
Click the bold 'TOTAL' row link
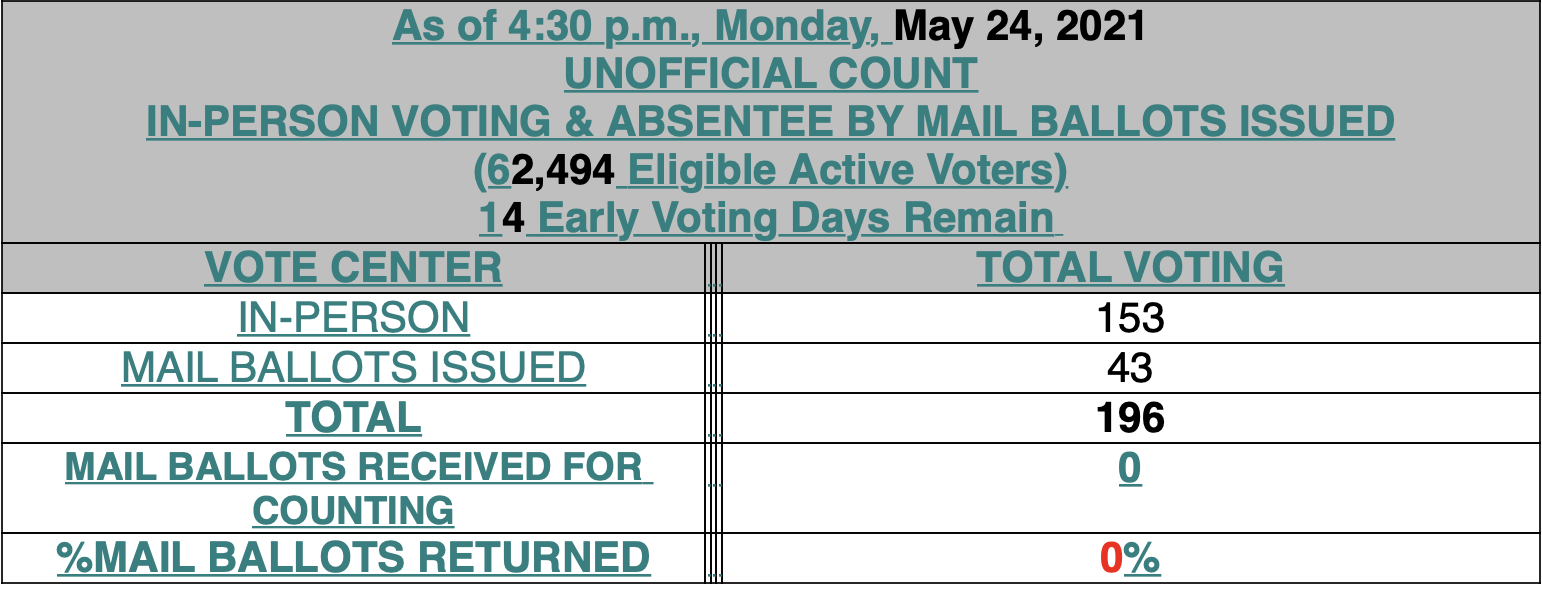click(x=353, y=417)
